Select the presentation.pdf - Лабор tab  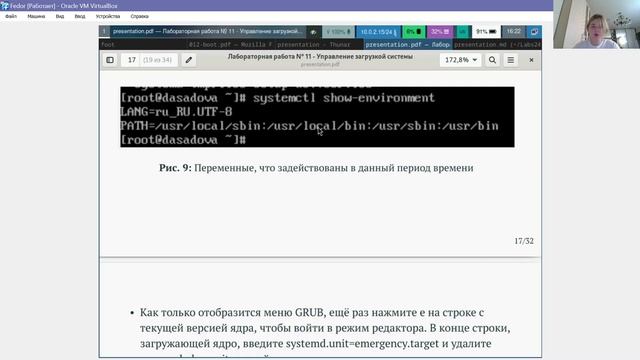[x=407, y=44]
